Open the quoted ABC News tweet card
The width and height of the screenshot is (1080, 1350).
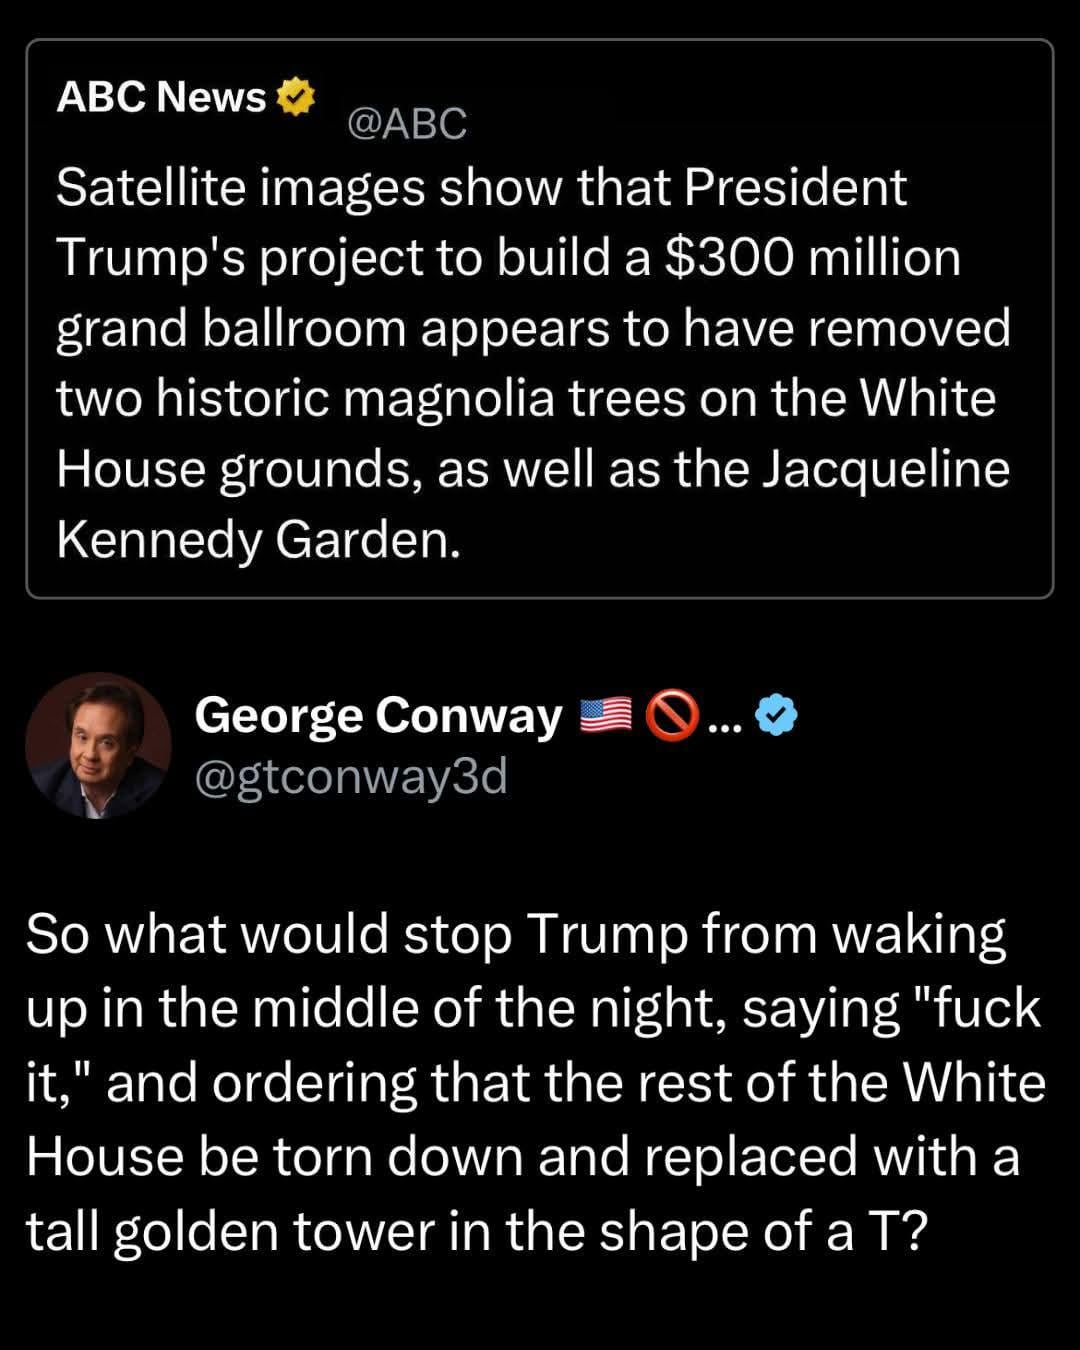tap(540, 318)
